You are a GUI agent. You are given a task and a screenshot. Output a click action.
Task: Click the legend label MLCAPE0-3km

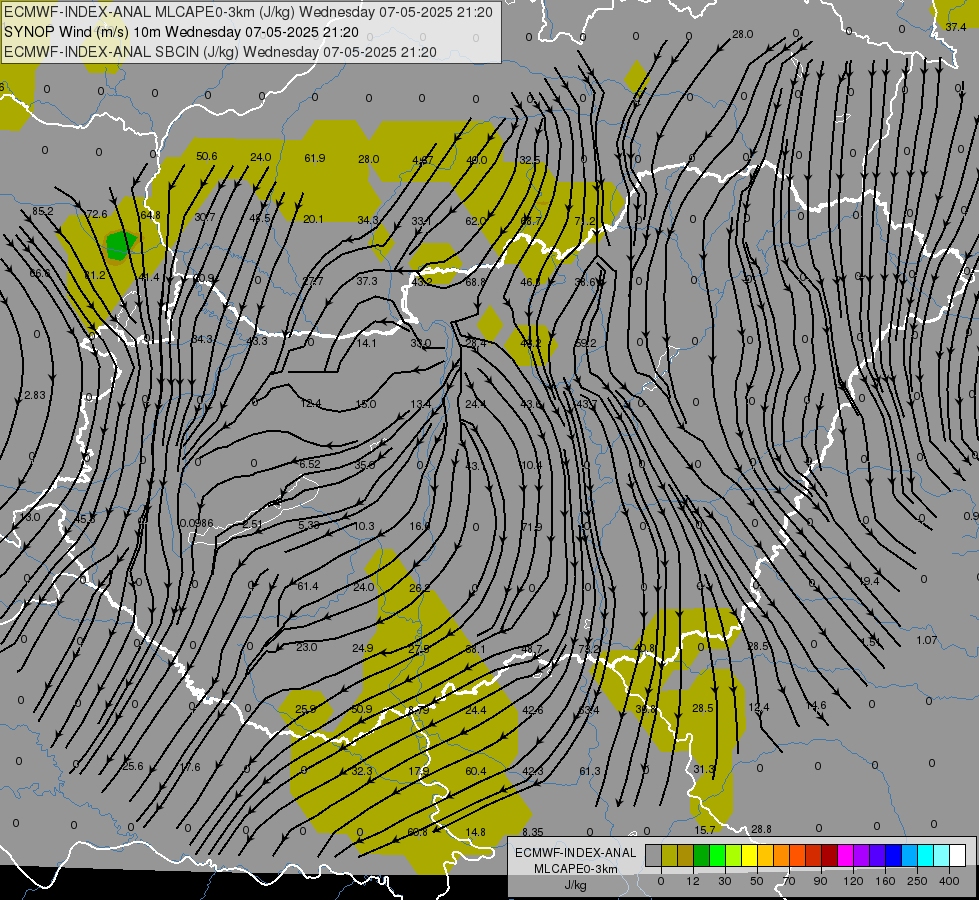576,869
